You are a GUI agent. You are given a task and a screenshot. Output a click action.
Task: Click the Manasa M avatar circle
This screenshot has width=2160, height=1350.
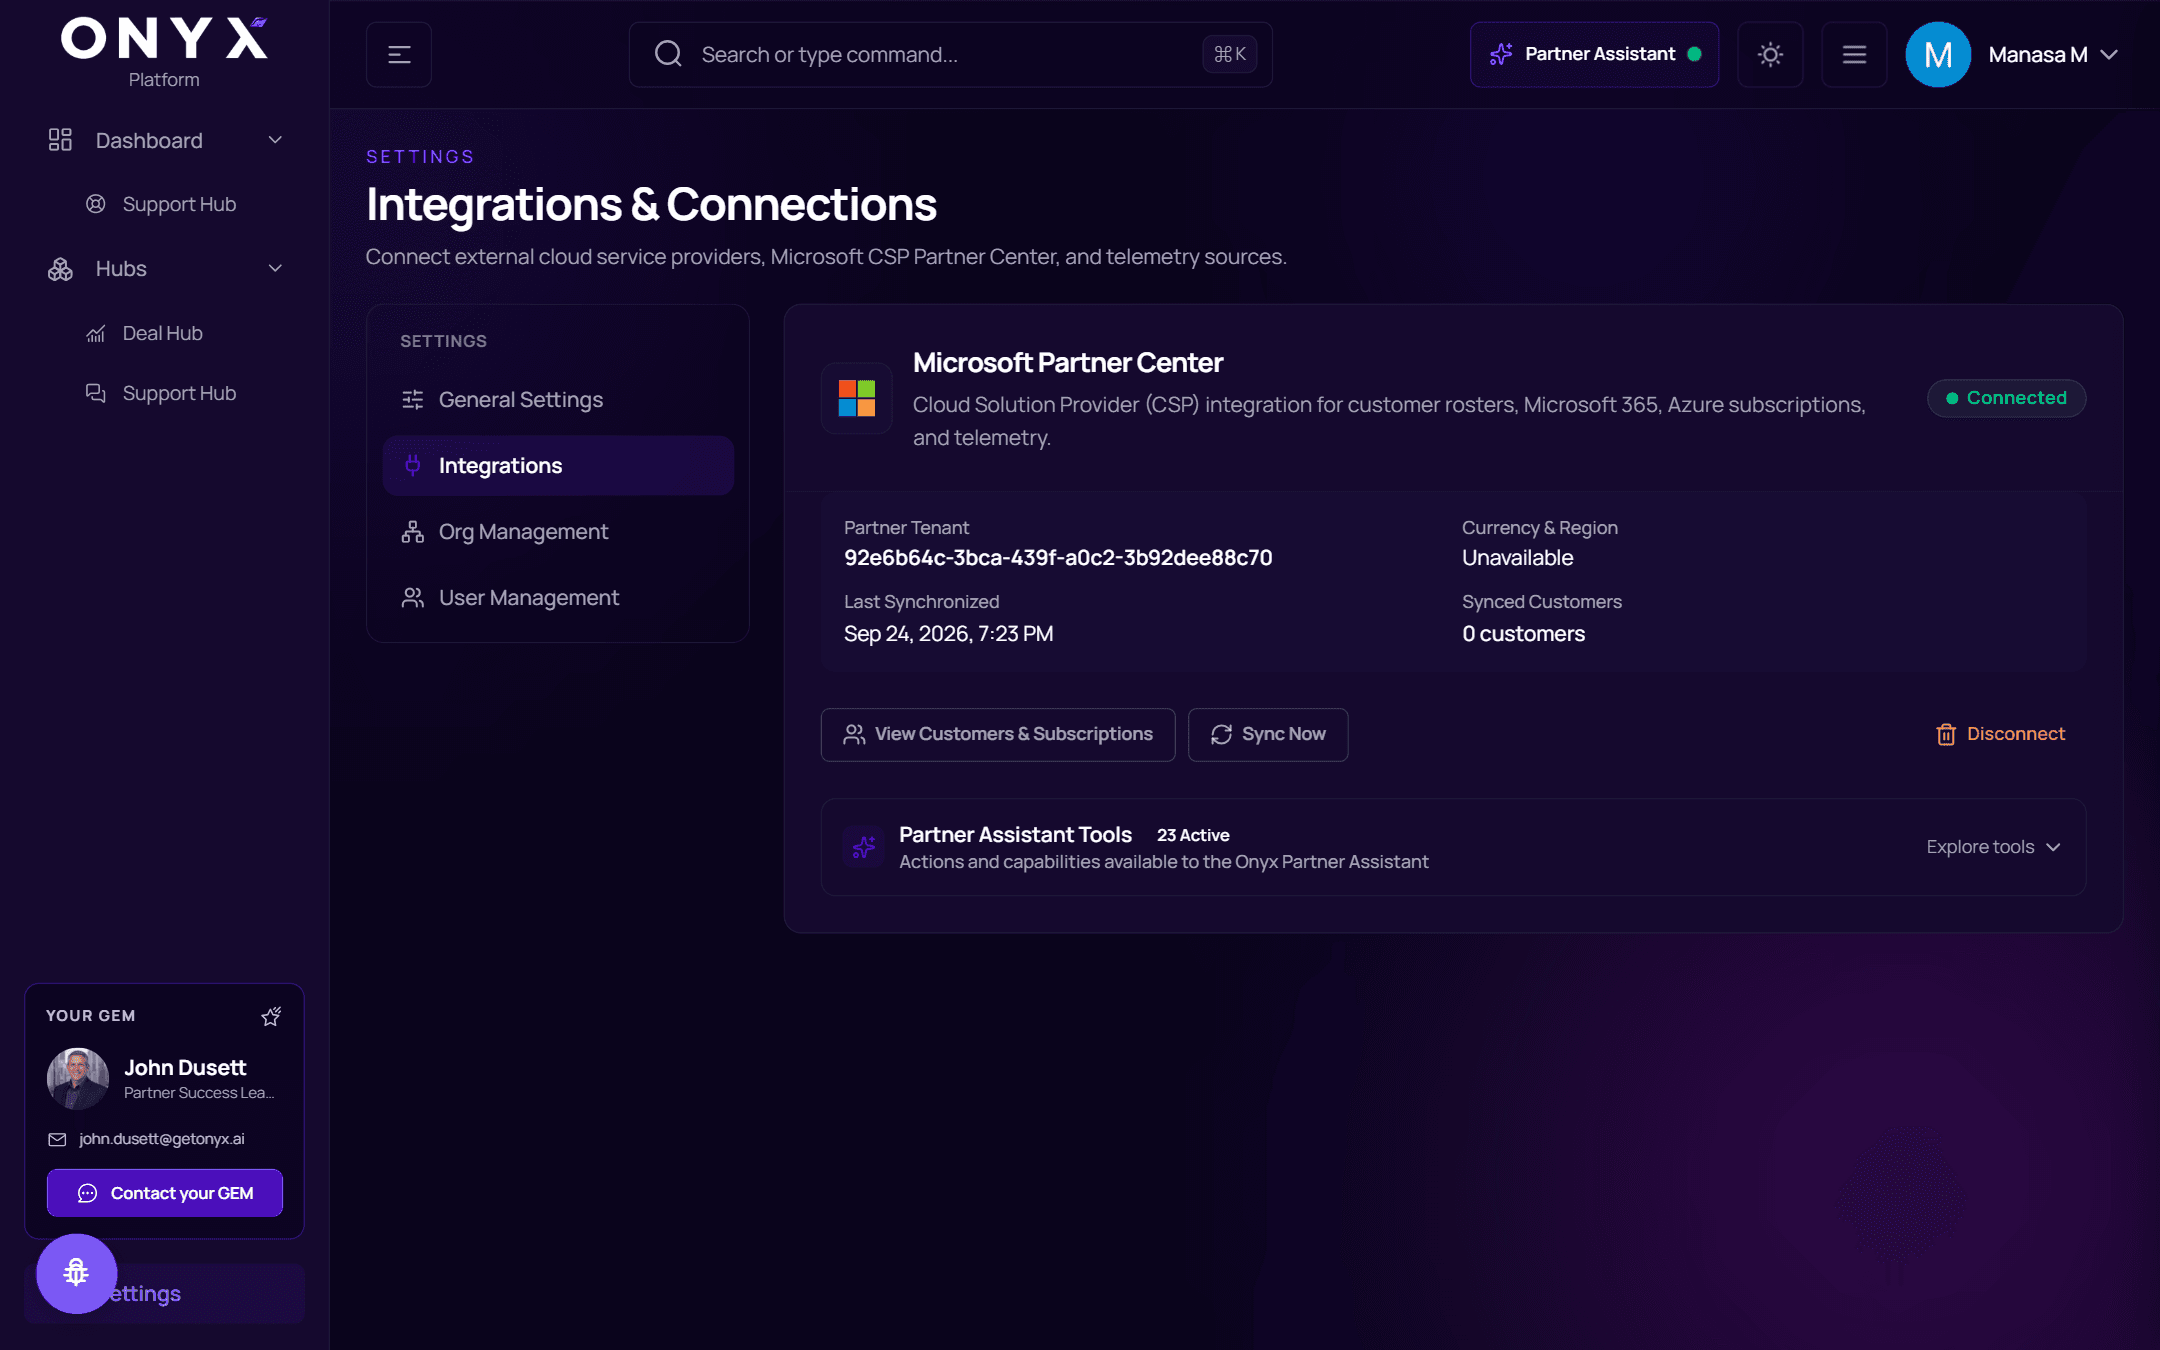[1937, 55]
